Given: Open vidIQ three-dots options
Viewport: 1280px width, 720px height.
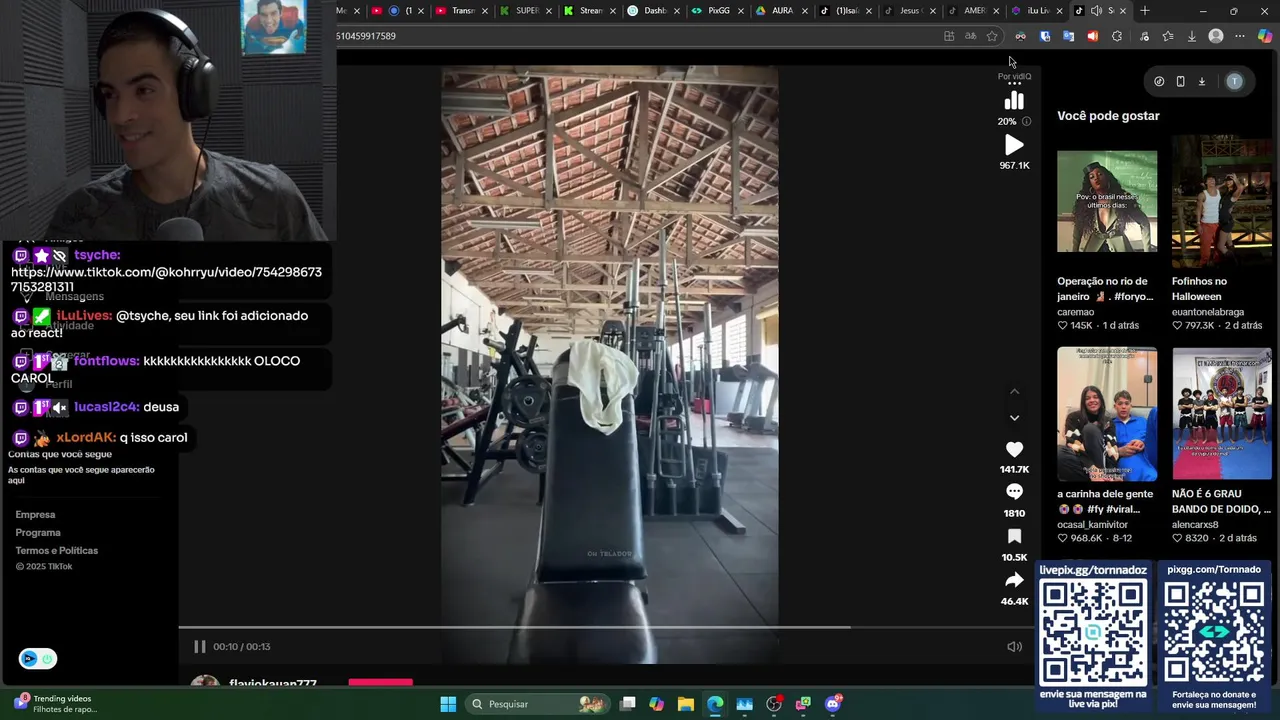Looking at the screenshot, I should coord(1014,85).
